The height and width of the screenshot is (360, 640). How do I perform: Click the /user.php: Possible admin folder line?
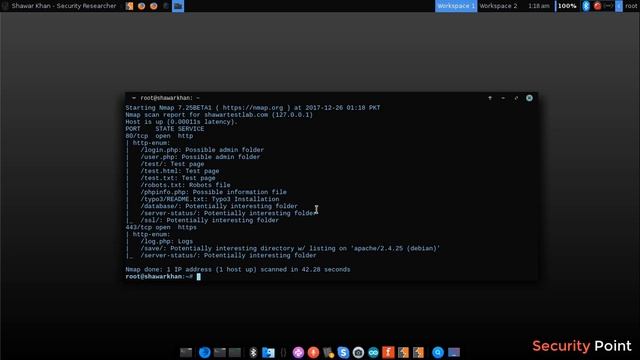tap(200, 157)
